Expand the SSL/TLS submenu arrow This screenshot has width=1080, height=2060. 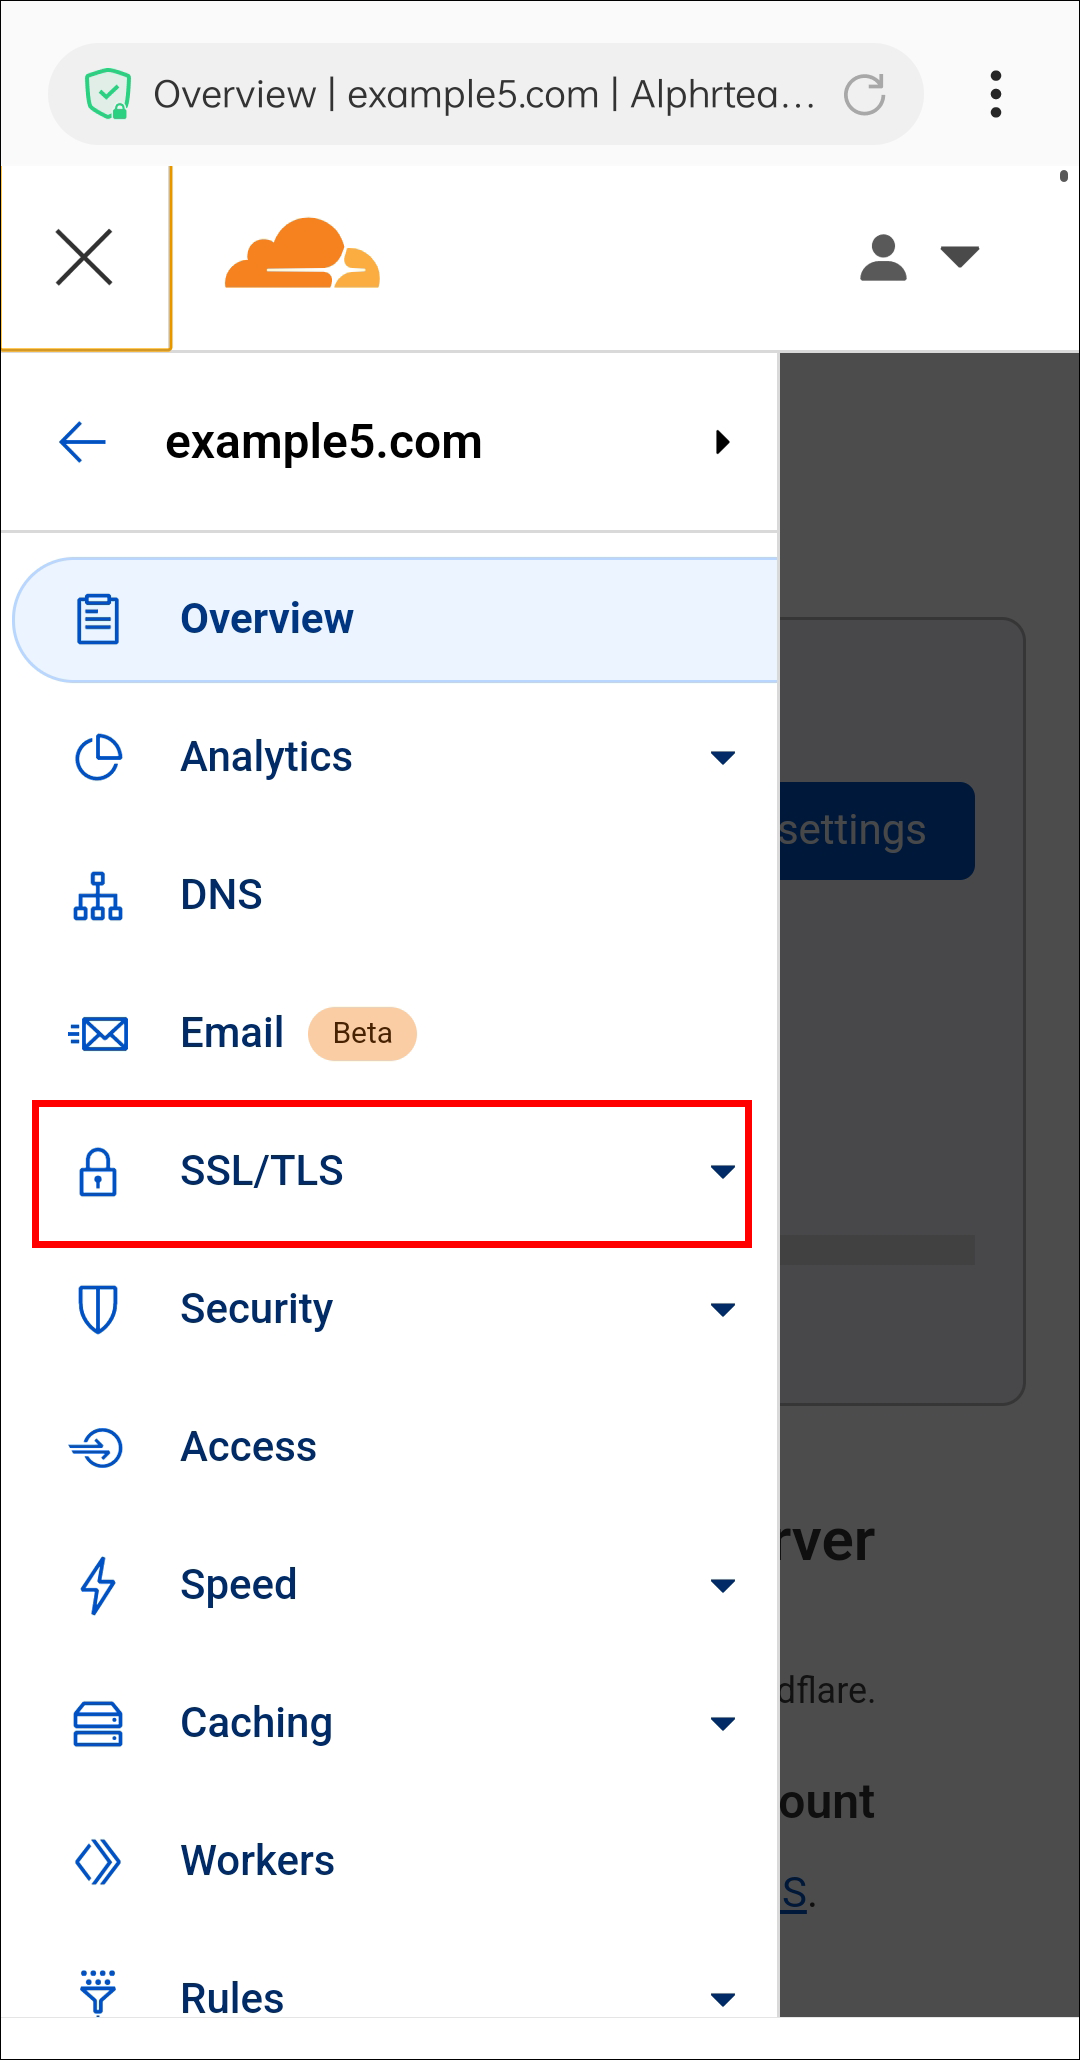[722, 1171]
